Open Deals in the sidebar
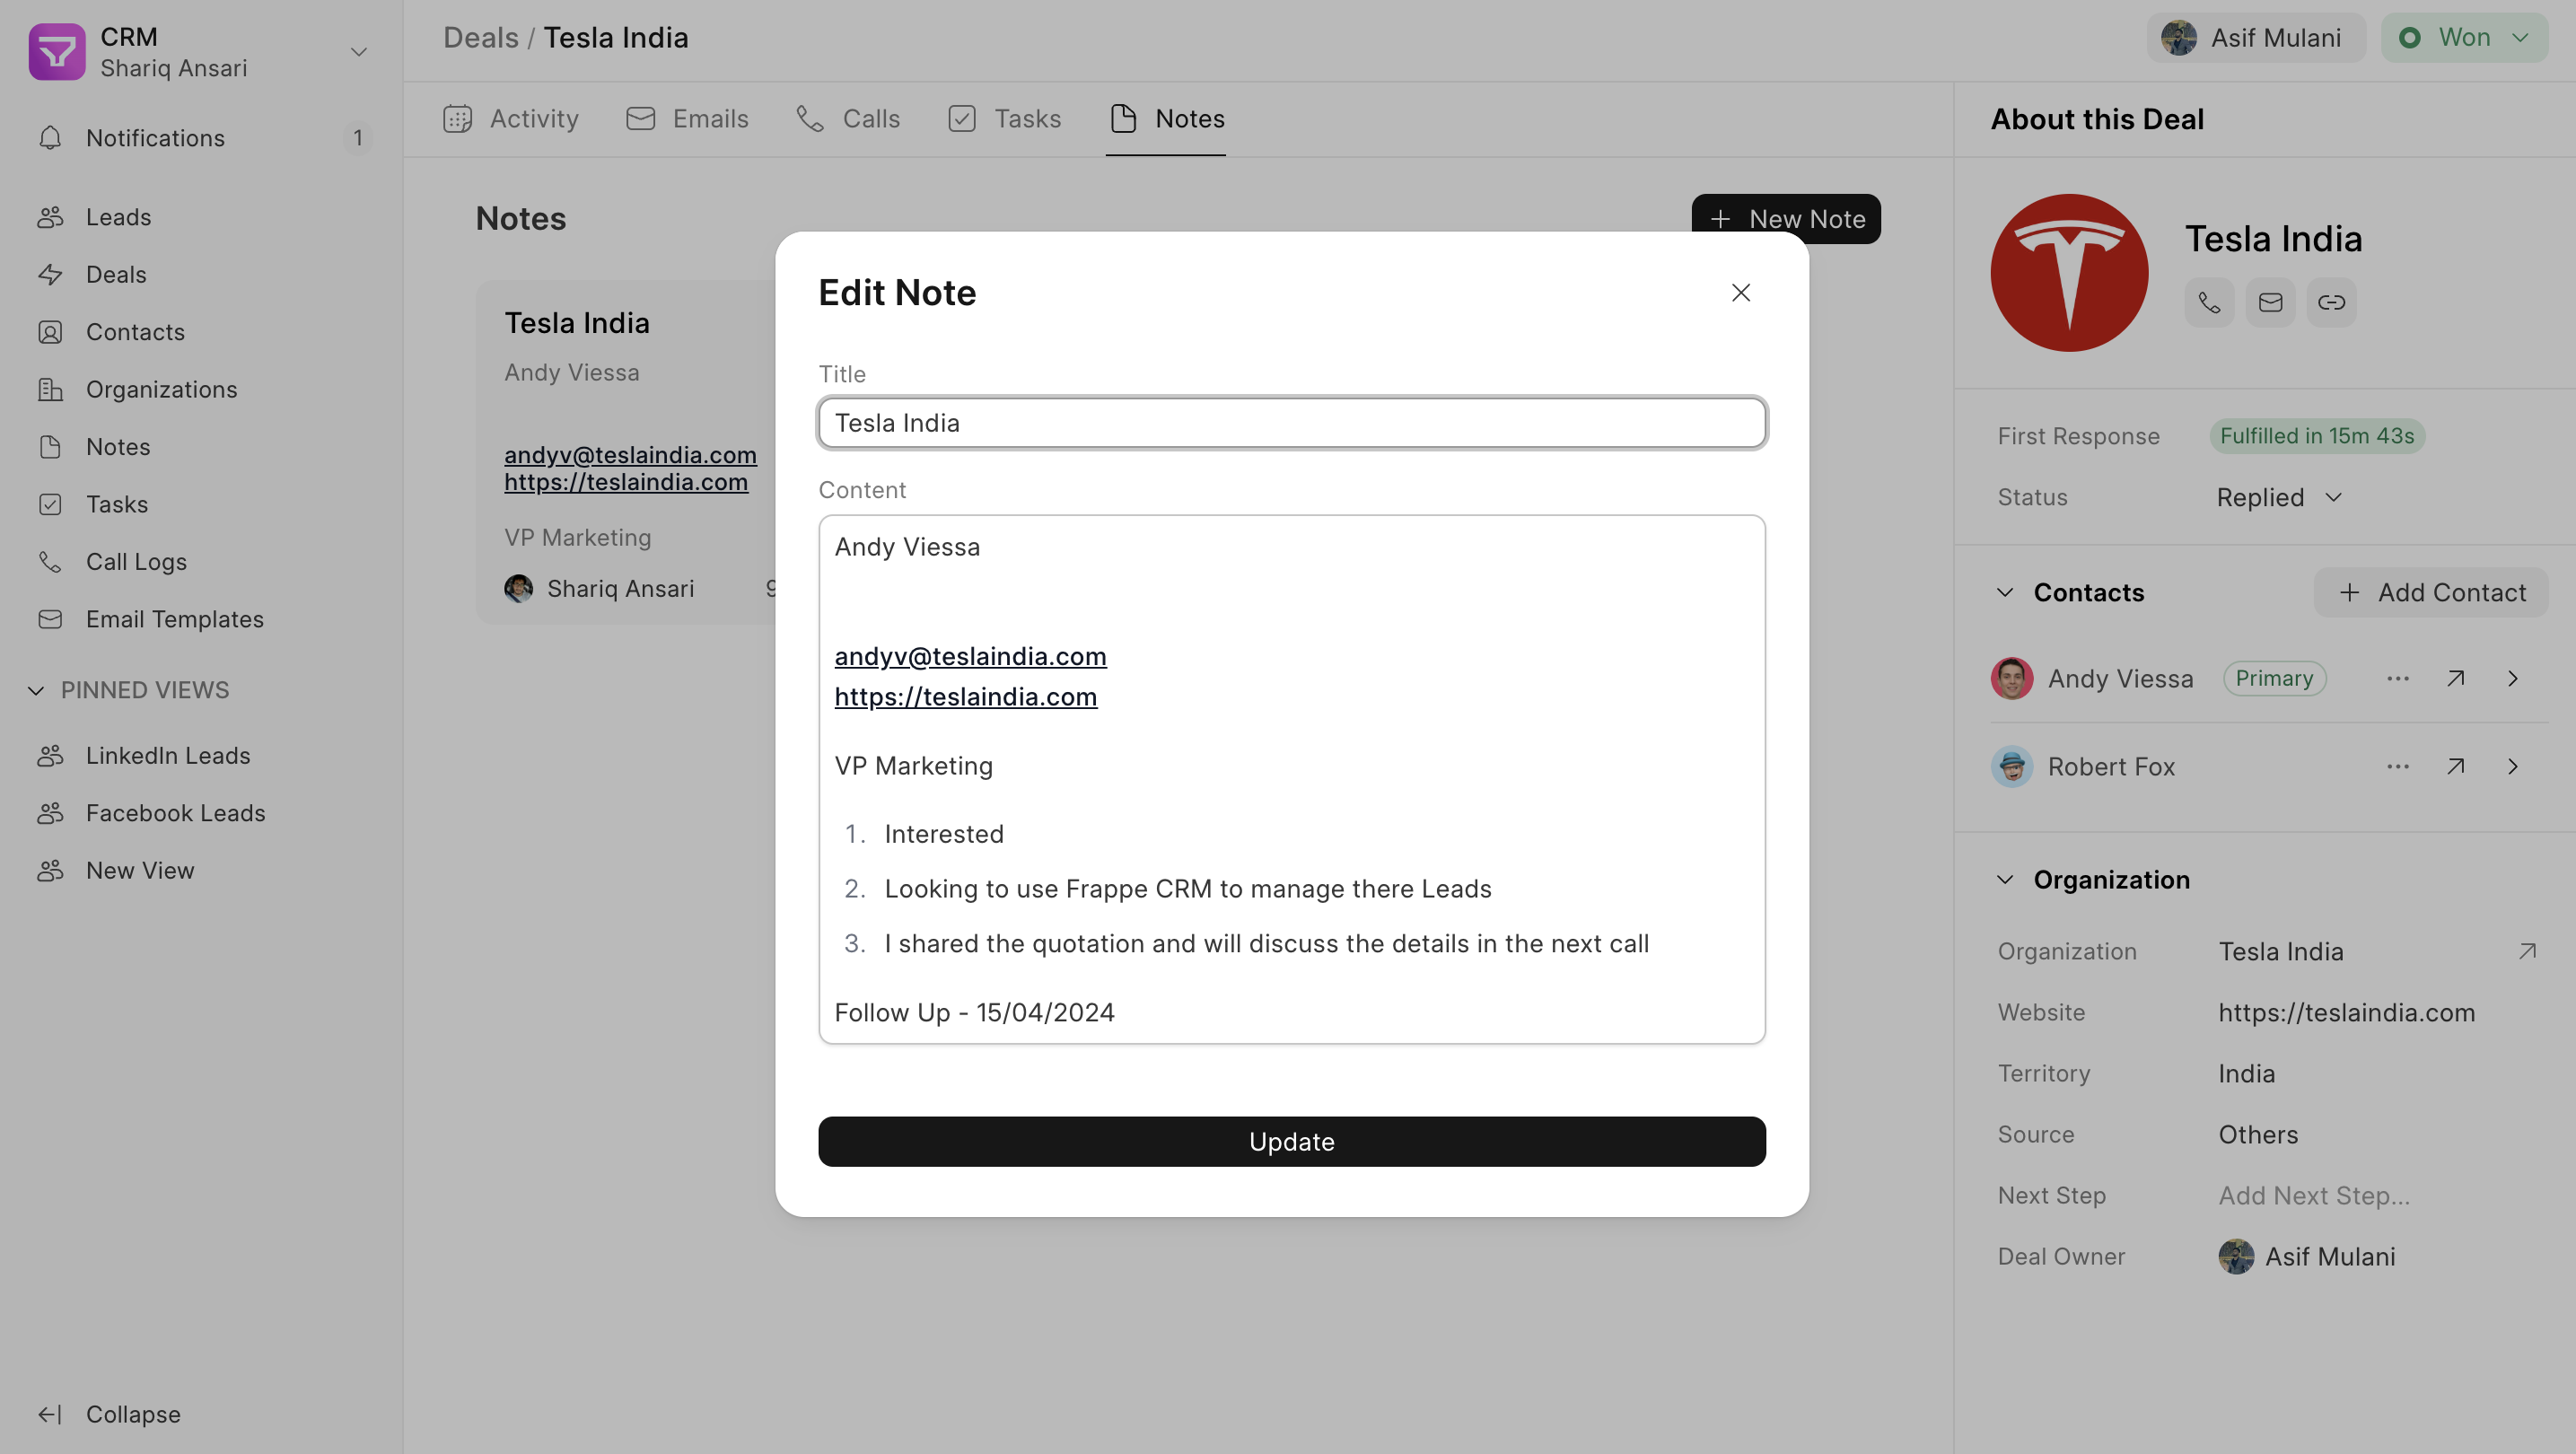Viewport: 2576px width, 1454px height. click(x=201, y=274)
